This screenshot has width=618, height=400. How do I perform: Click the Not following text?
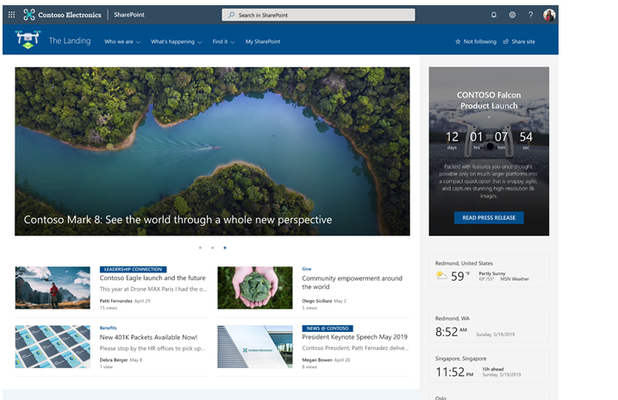click(x=480, y=41)
